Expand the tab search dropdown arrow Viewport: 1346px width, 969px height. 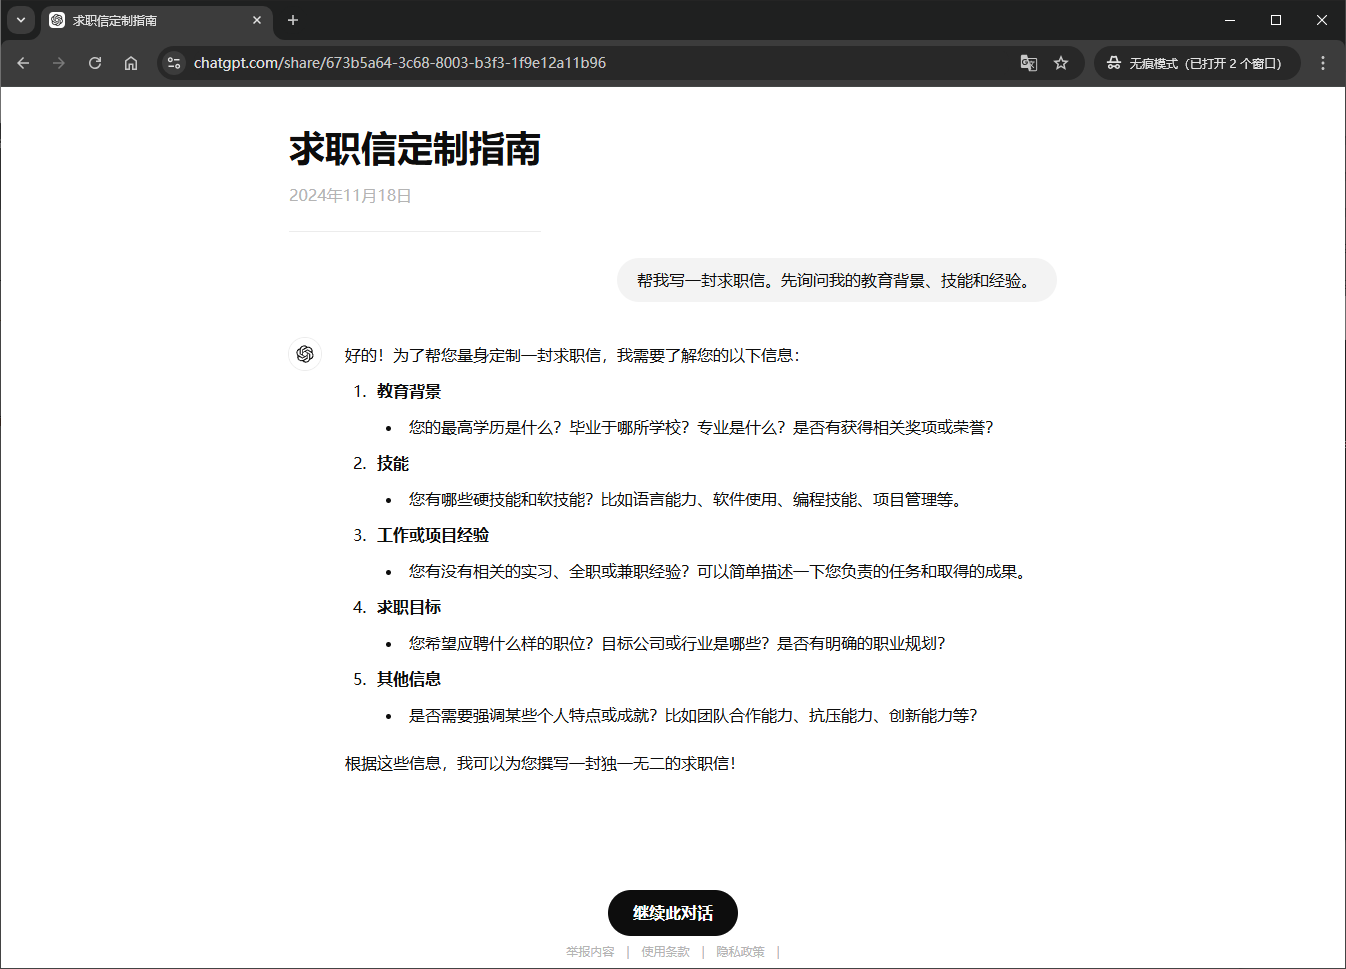tap(21, 20)
